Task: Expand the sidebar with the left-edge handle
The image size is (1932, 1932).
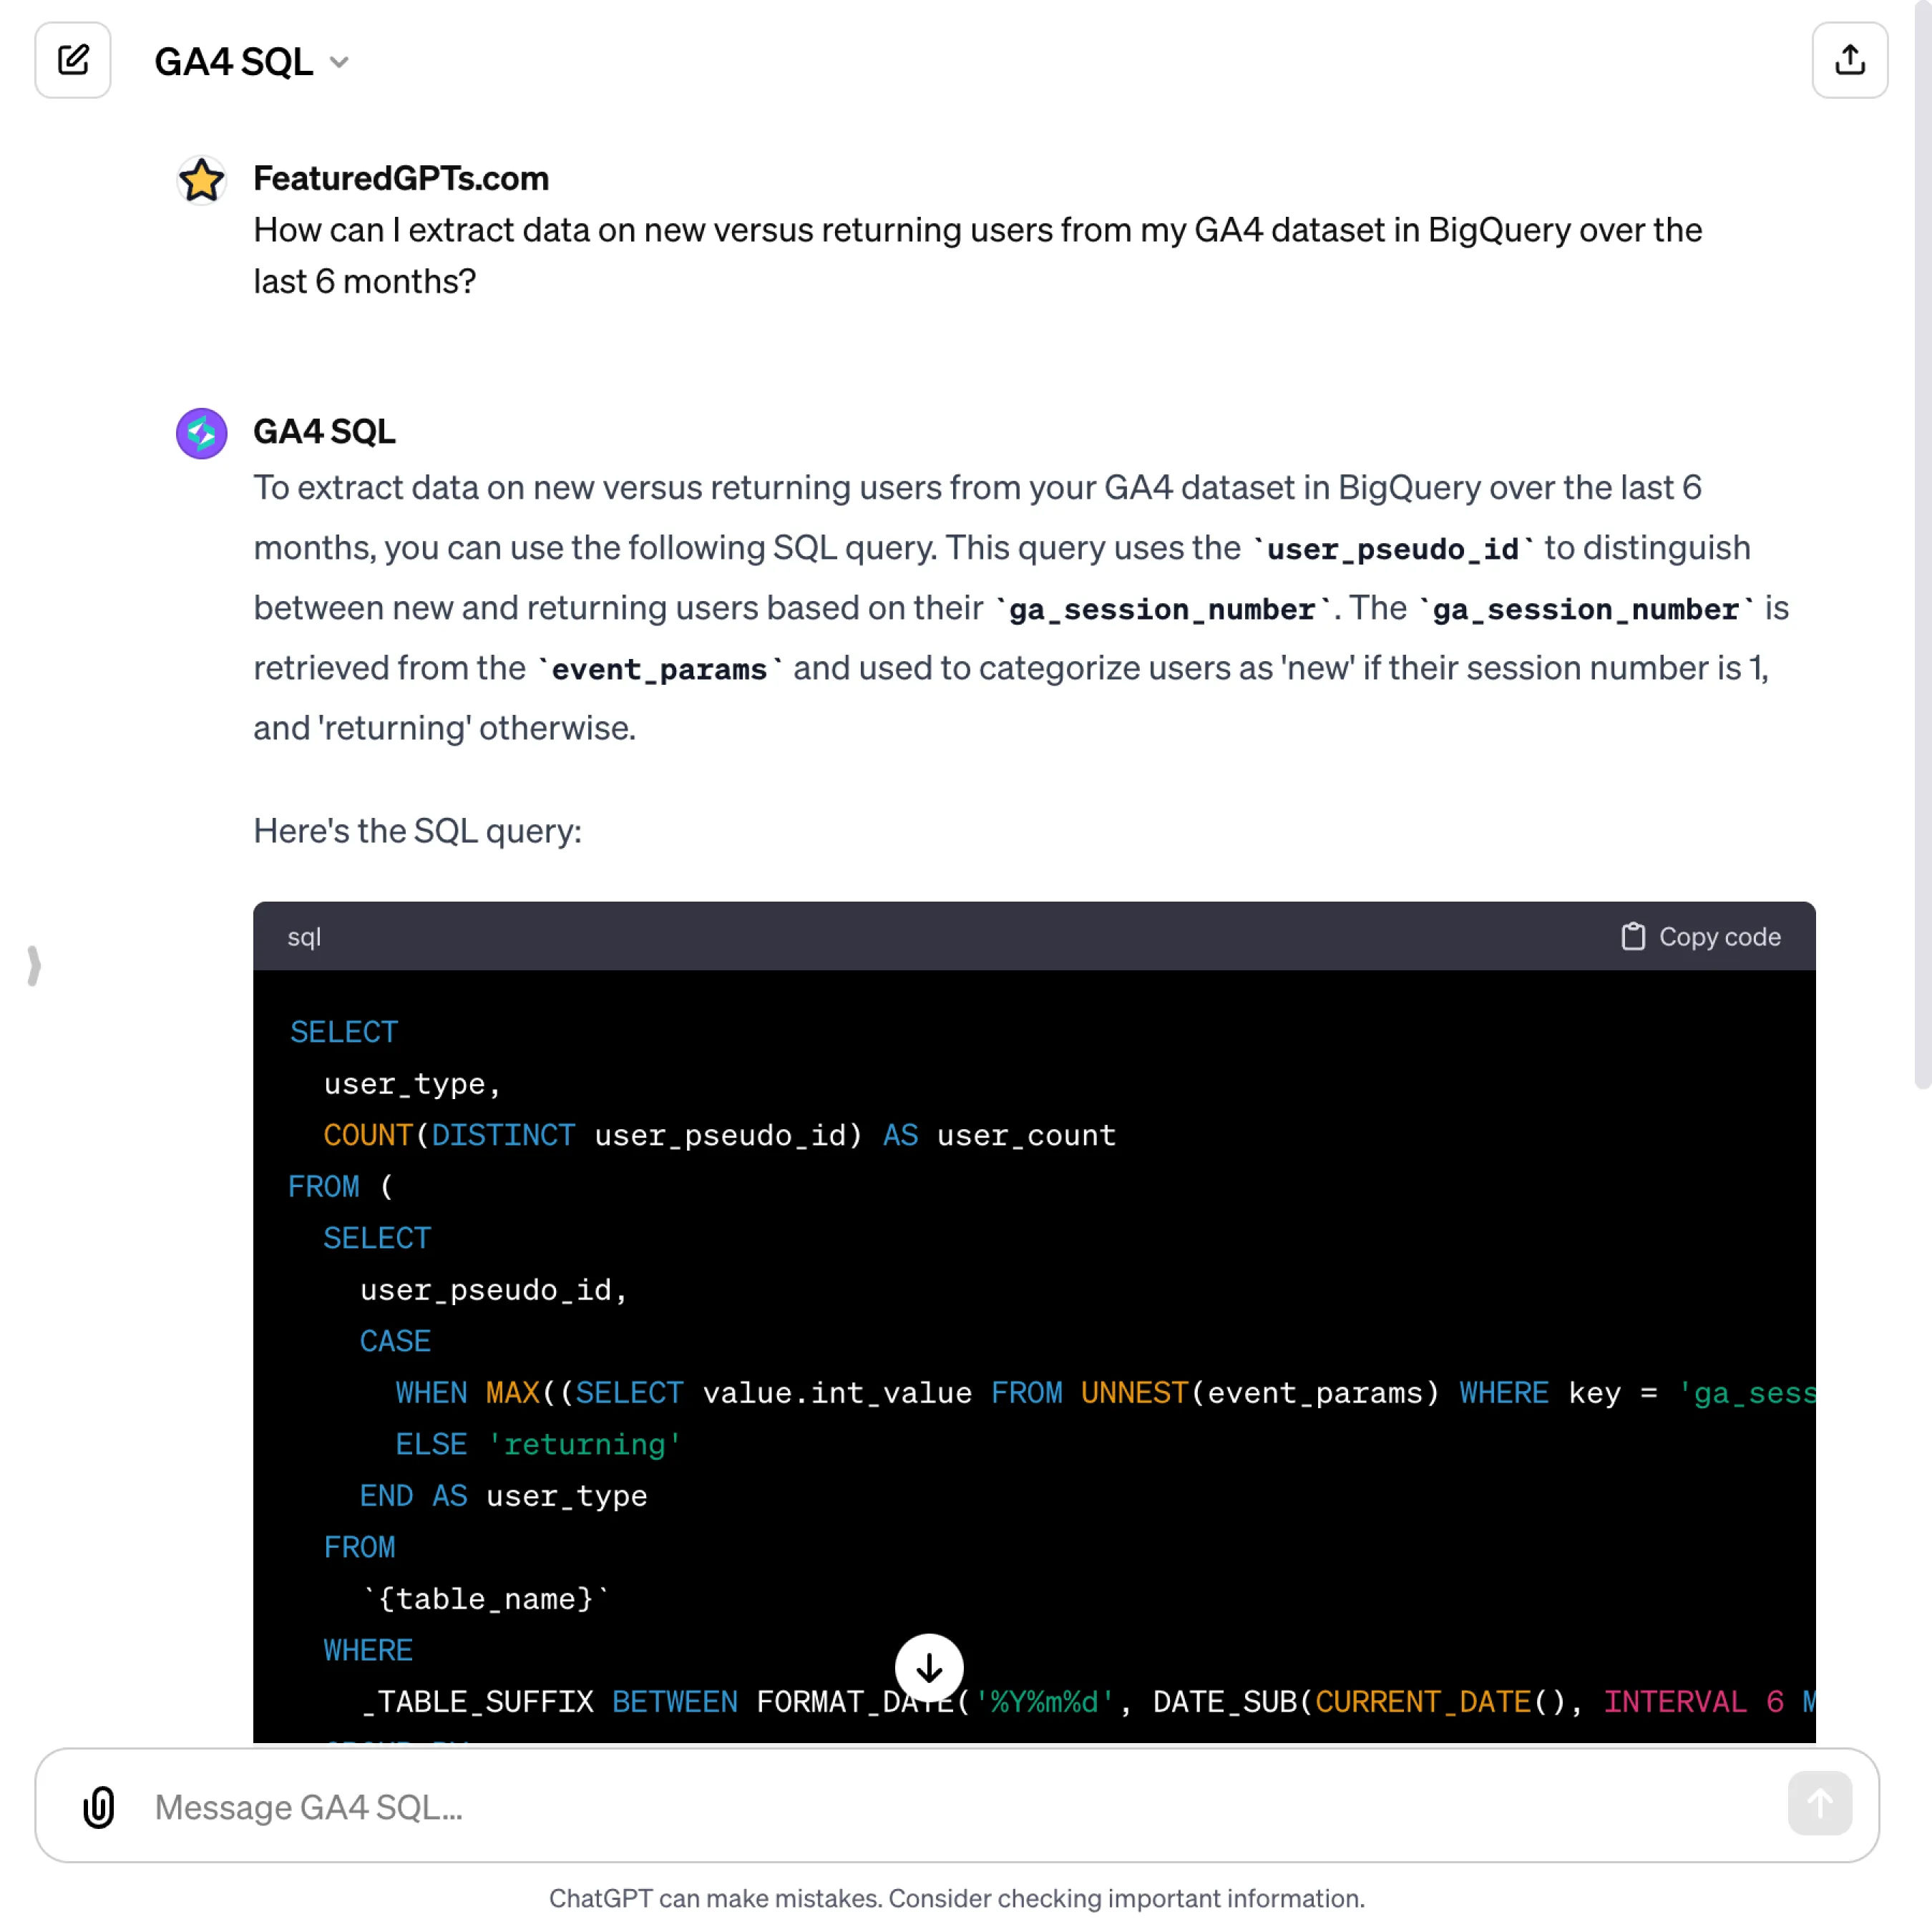Action: (34, 965)
